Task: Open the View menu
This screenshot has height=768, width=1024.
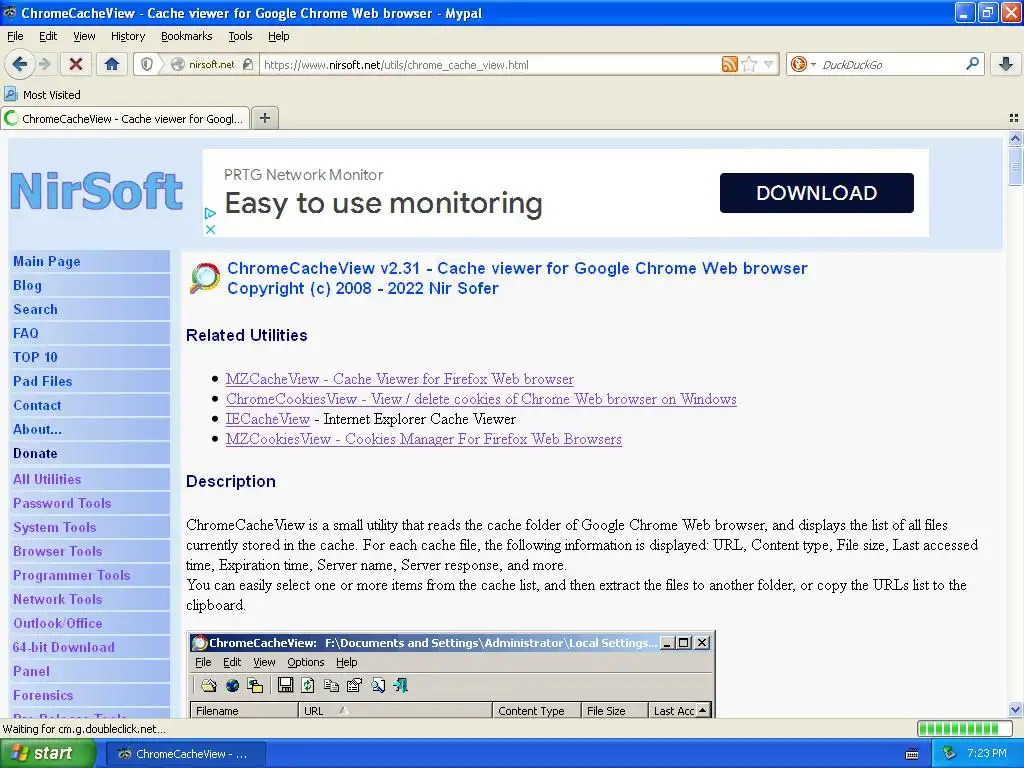Action: 84,36
